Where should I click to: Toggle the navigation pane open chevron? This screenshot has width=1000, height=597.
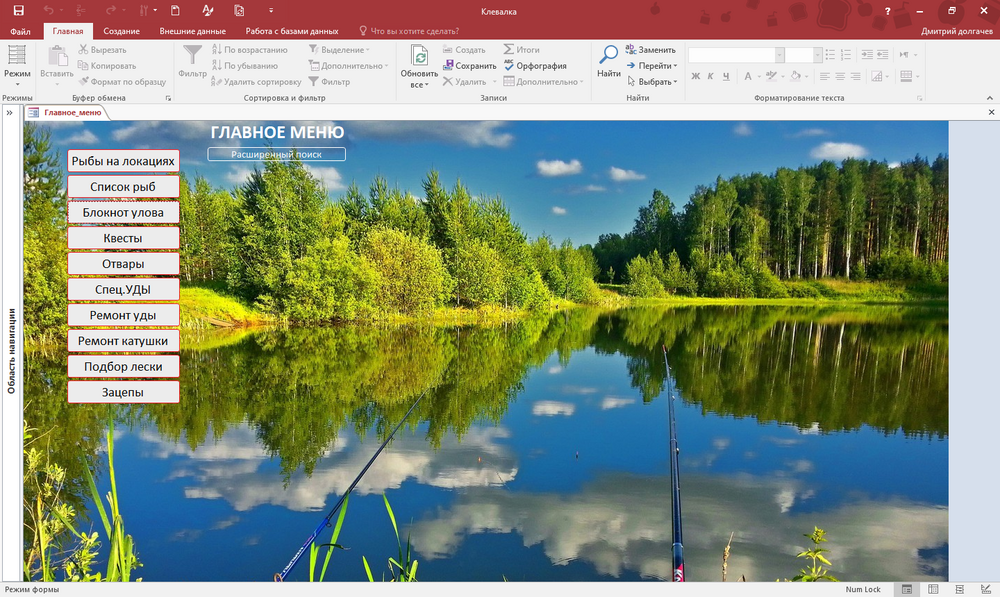[x=10, y=113]
